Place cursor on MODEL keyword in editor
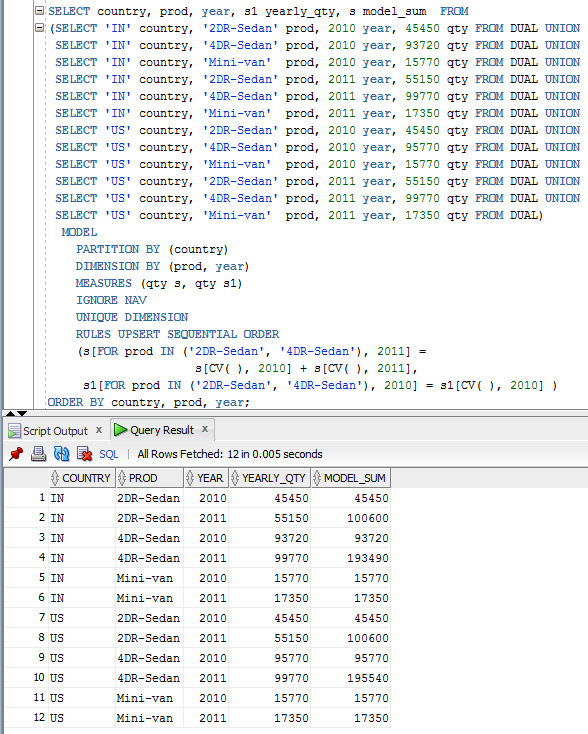 [79, 232]
